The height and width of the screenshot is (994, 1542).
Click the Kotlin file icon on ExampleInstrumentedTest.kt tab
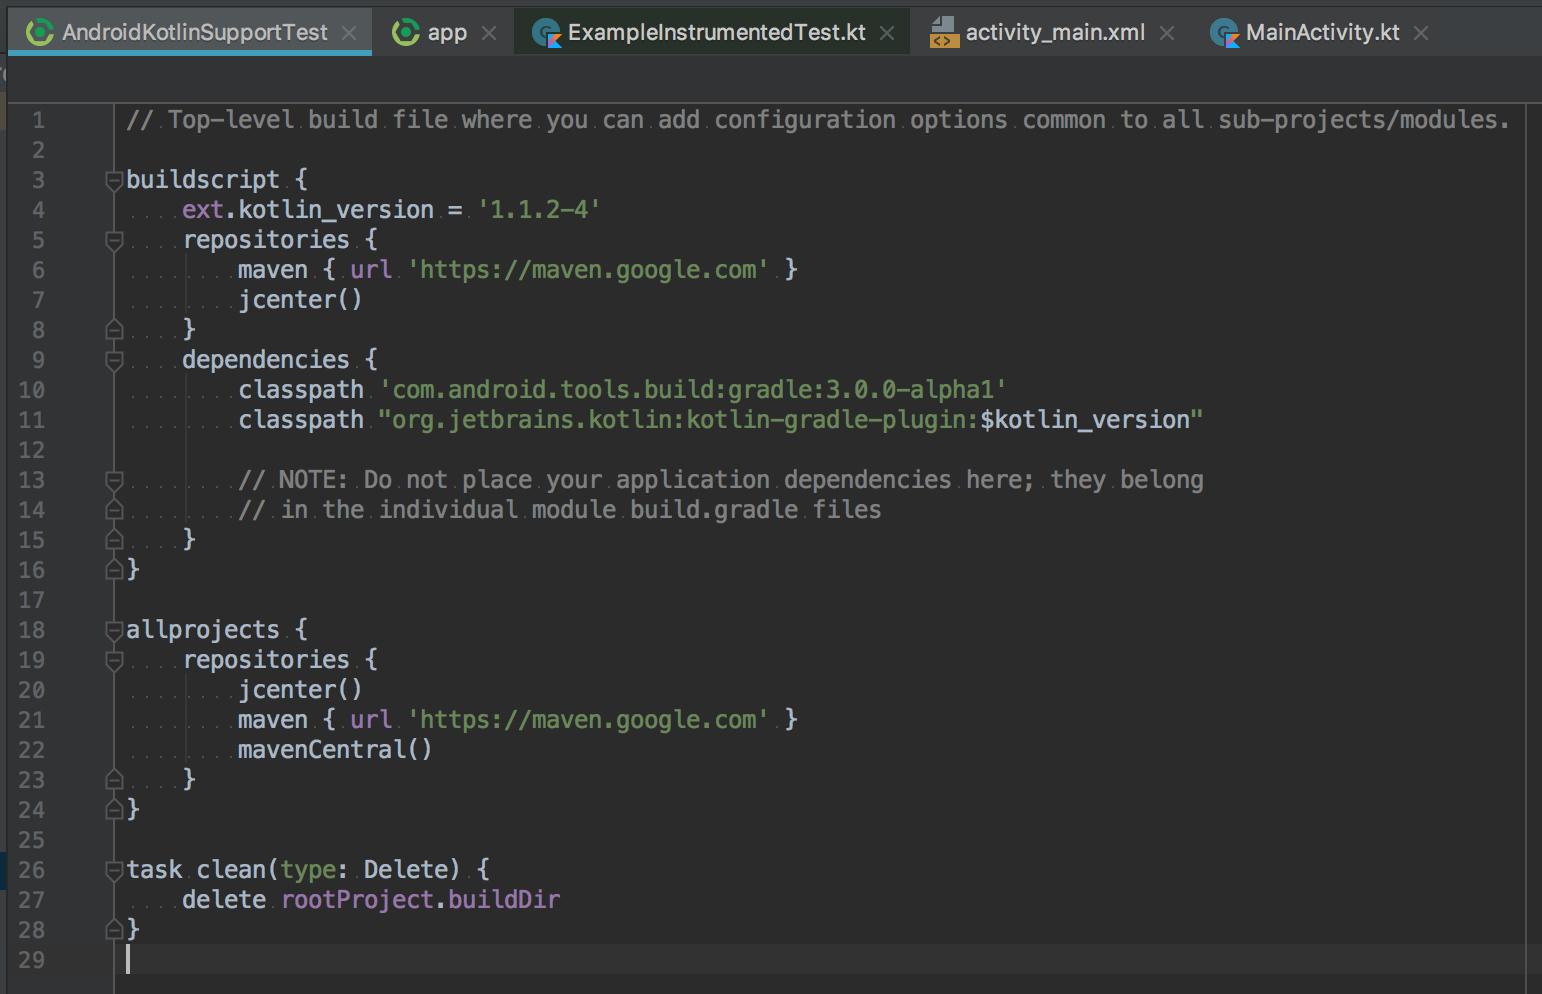tap(547, 33)
